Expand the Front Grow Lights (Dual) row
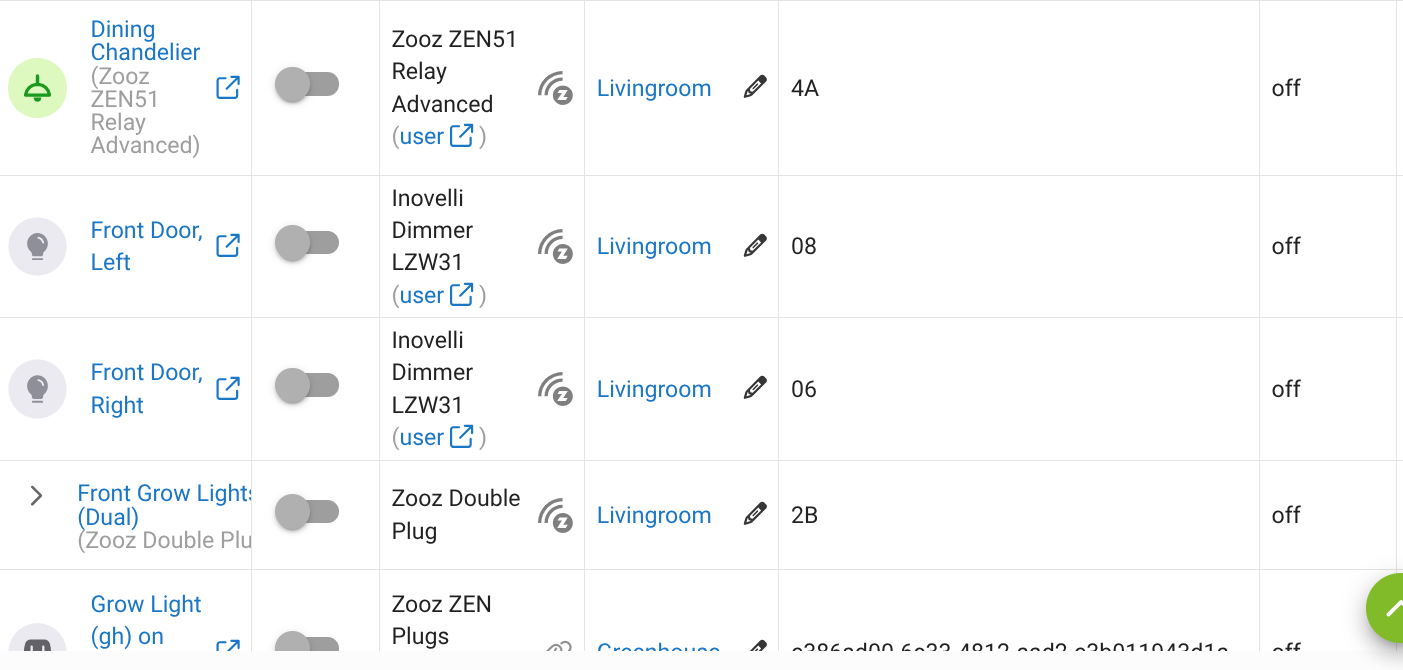The width and height of the screenshot is (1403, 670). 37,495
